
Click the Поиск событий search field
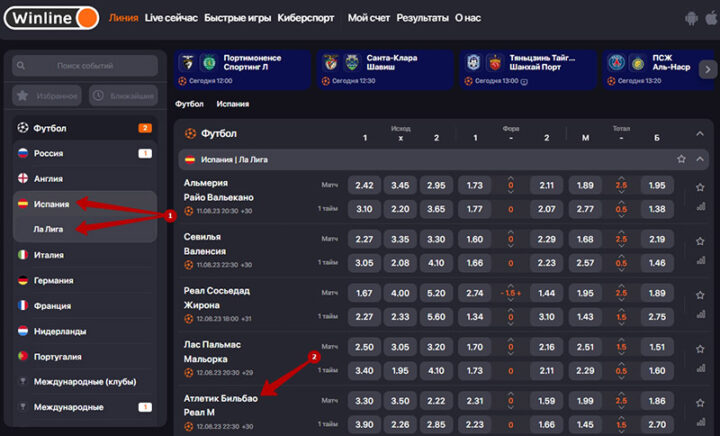click(85, 66)
